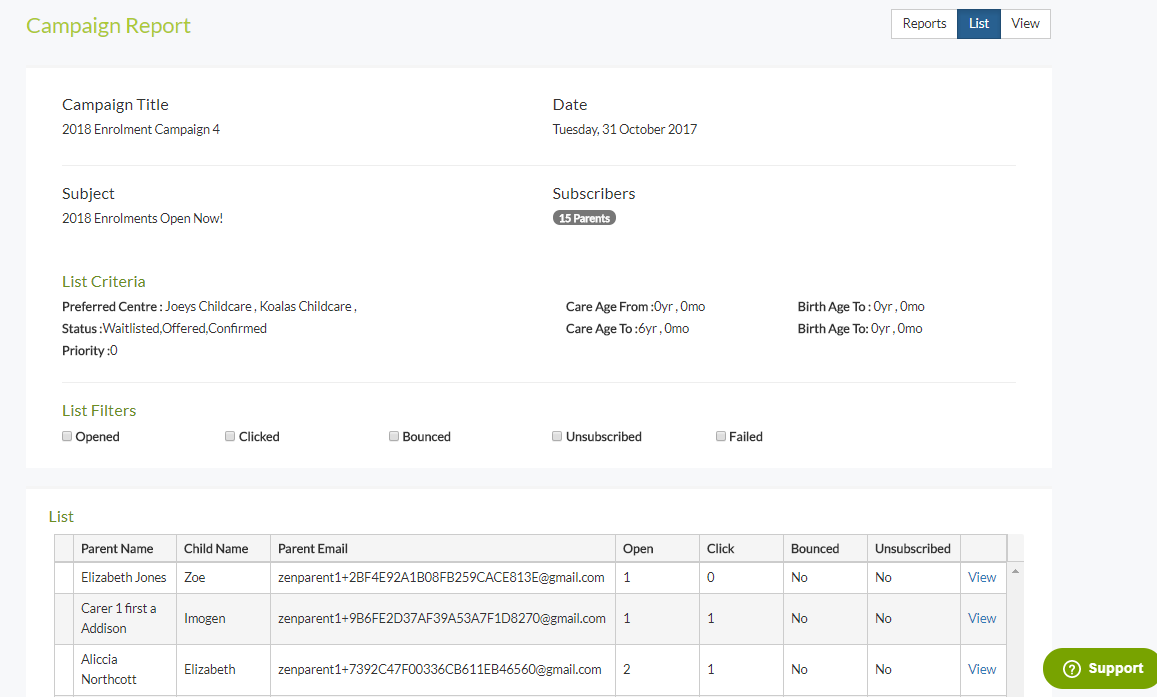This screenshot has width=1157, height=697.
Task: Enable the Bounced filter checkbox
Action: click(394, 436)
